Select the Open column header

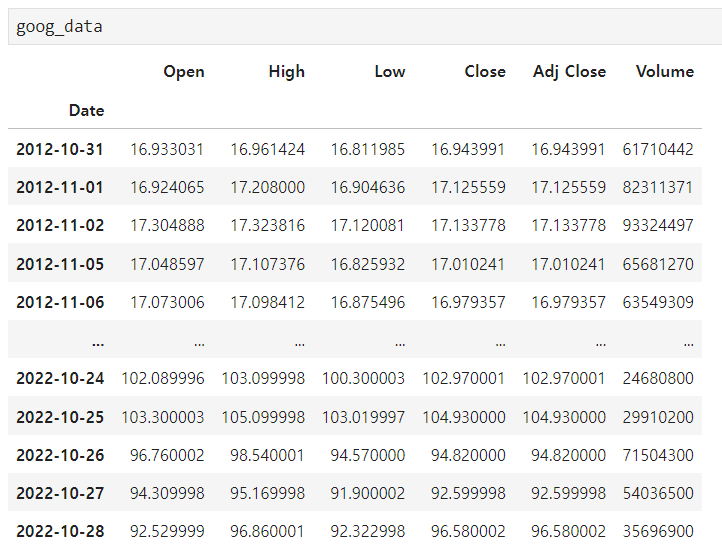point(184,72)
